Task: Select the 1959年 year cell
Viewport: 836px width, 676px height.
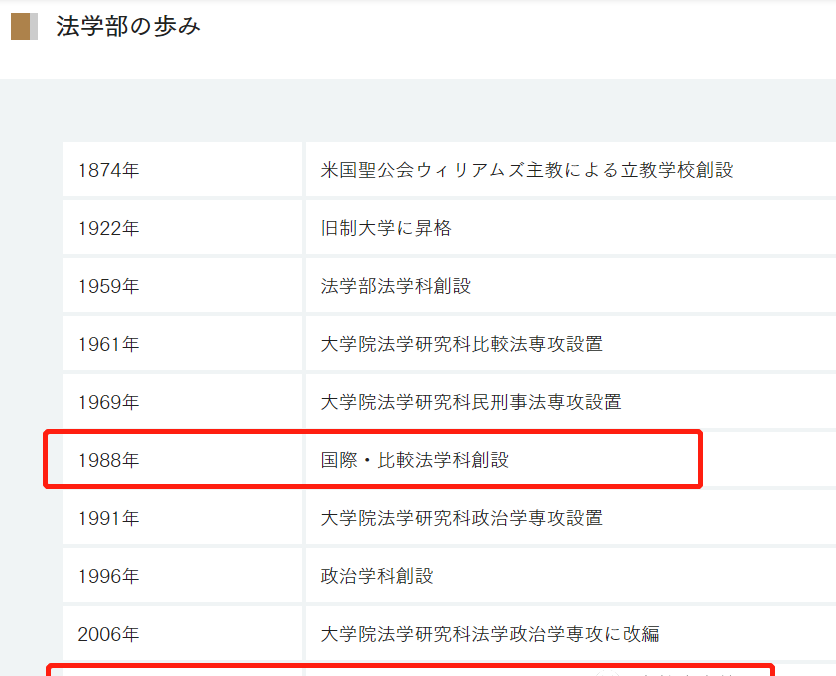Action: coord(182,286)
